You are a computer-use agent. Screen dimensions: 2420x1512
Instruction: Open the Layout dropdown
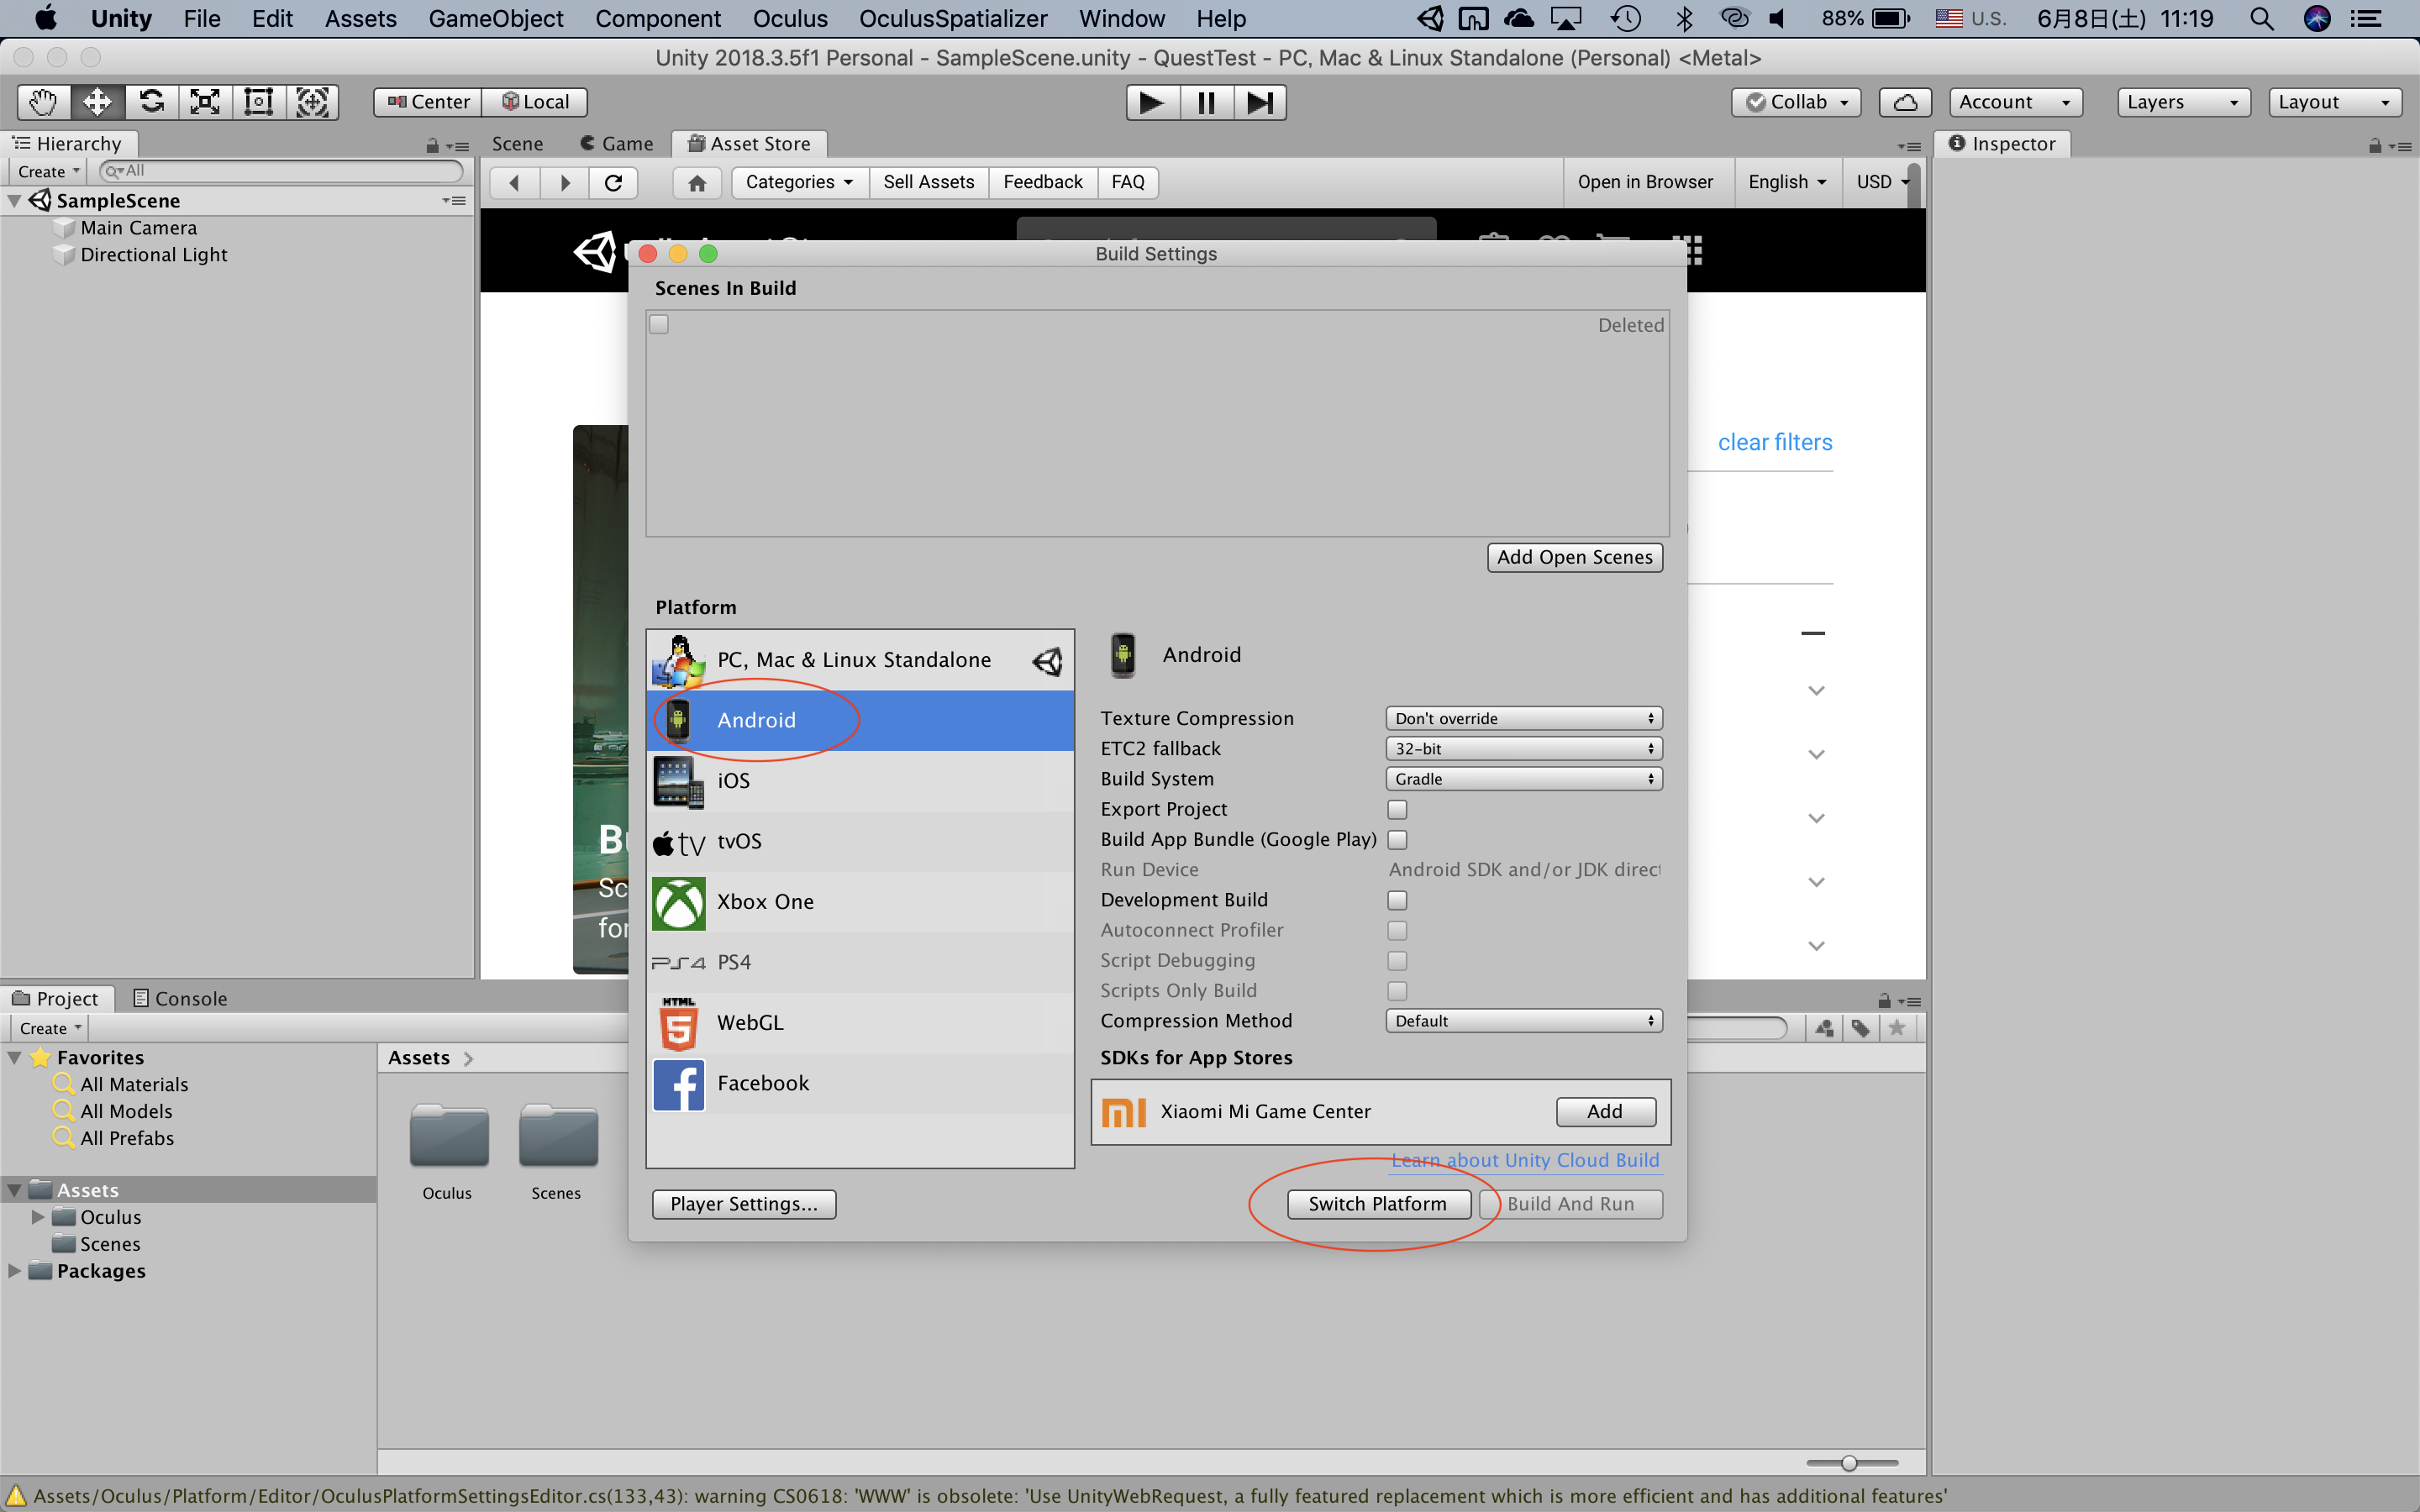(2335, 102)
